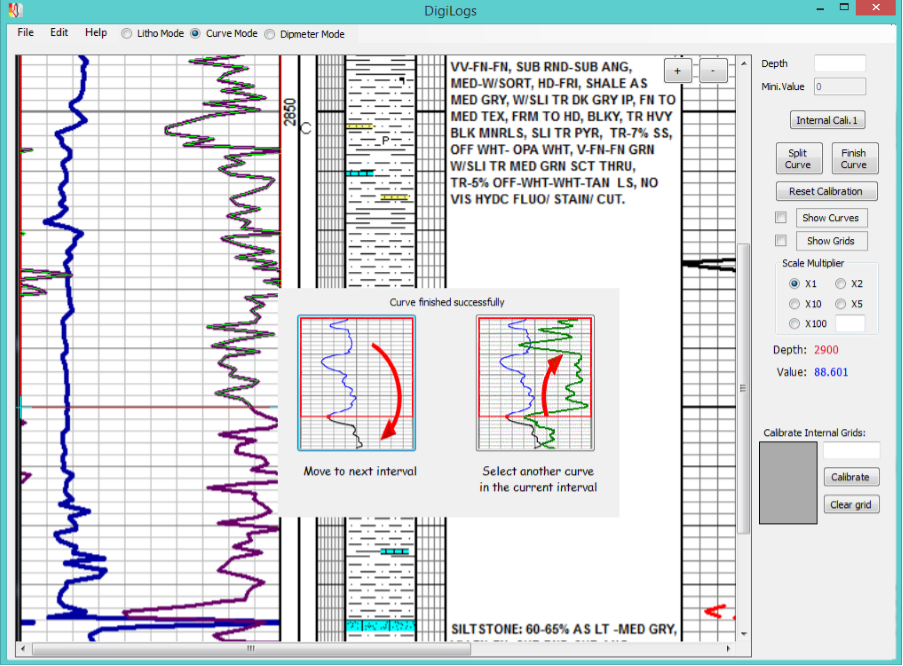903x666 pixels.
Task: Select the Litho Mode radio button
Action: click(127, 33)
